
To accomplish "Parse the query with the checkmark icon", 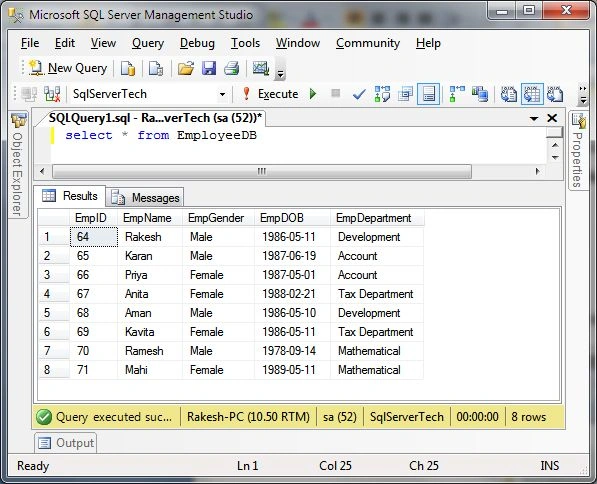I will [359, 94].
